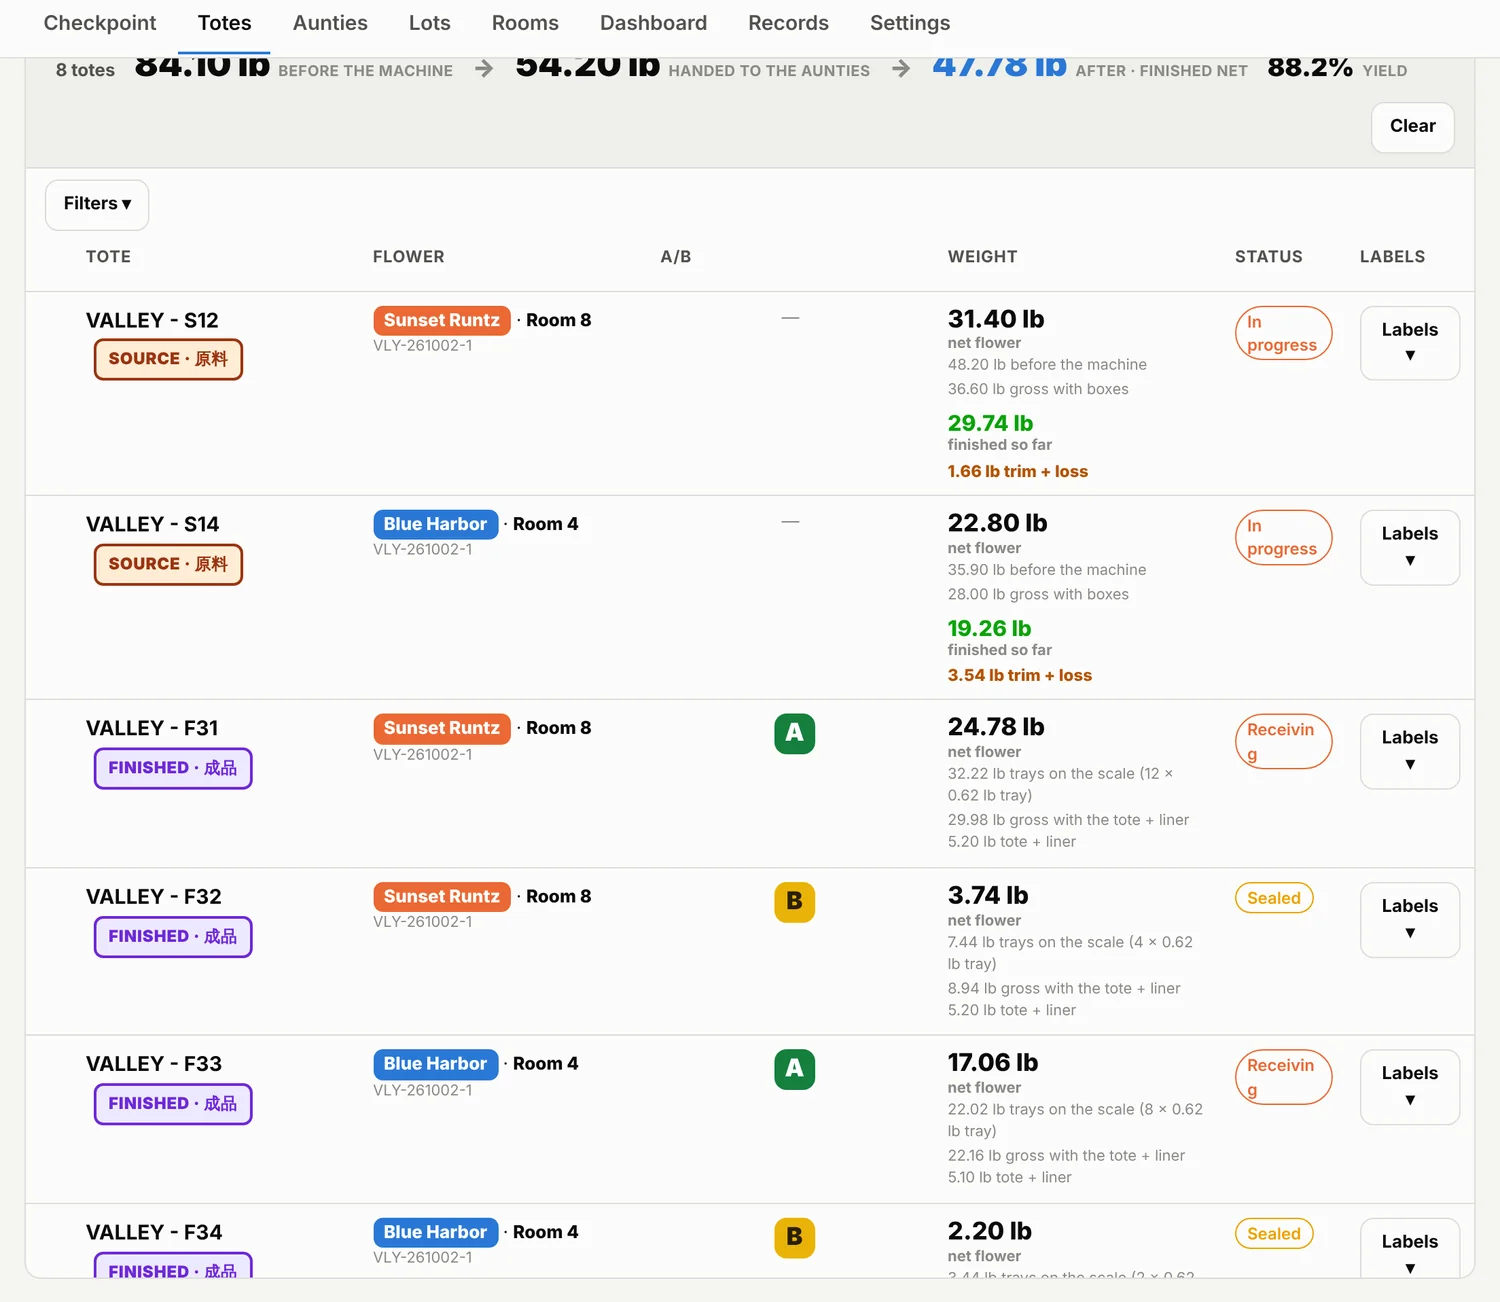Open the Settings tab
1500x1302 pixels.
[x=910, y=23]
